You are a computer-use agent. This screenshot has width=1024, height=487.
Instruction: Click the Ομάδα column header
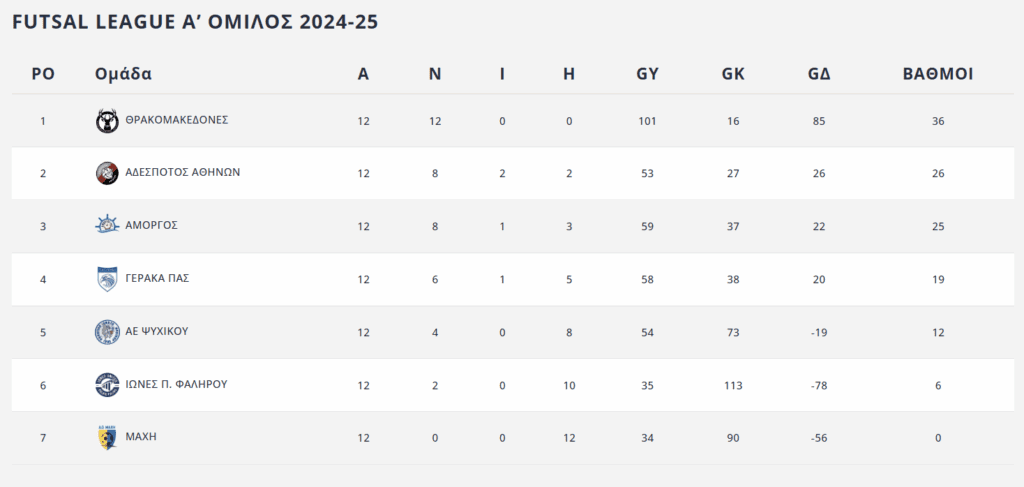(x=123, y=74)
